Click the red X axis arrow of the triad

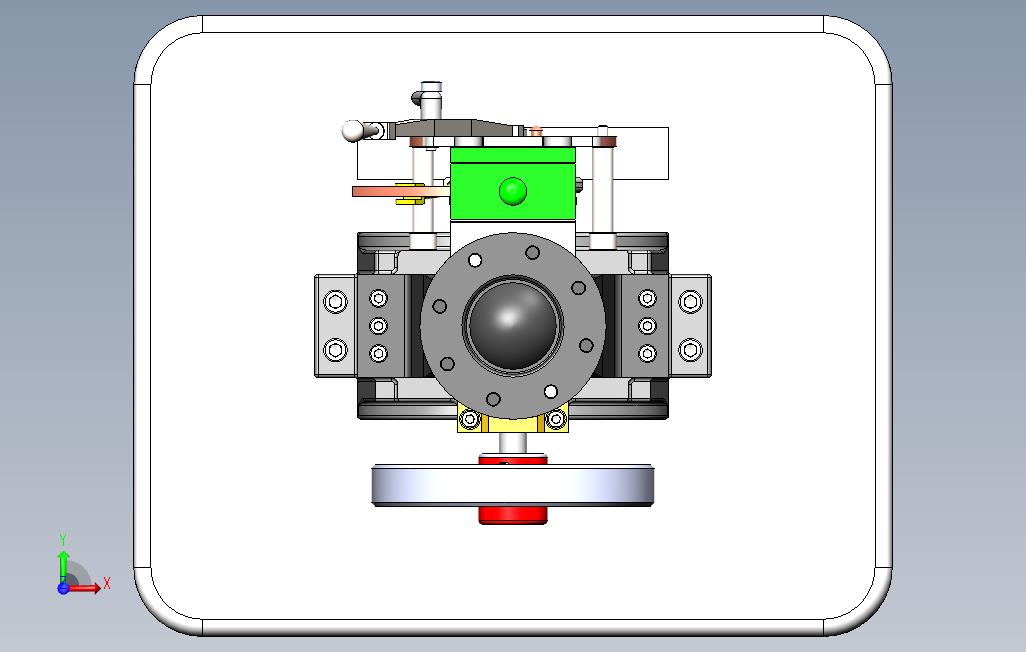point(85,587)
